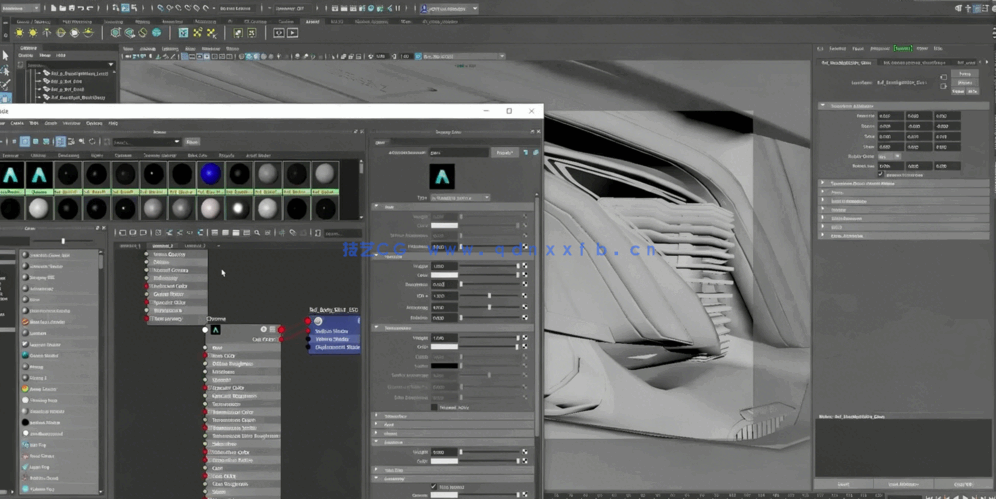The image size is (996, 499).
Task: Toggle the Exit to Background checkbox under Transmission
Action: 434,407
